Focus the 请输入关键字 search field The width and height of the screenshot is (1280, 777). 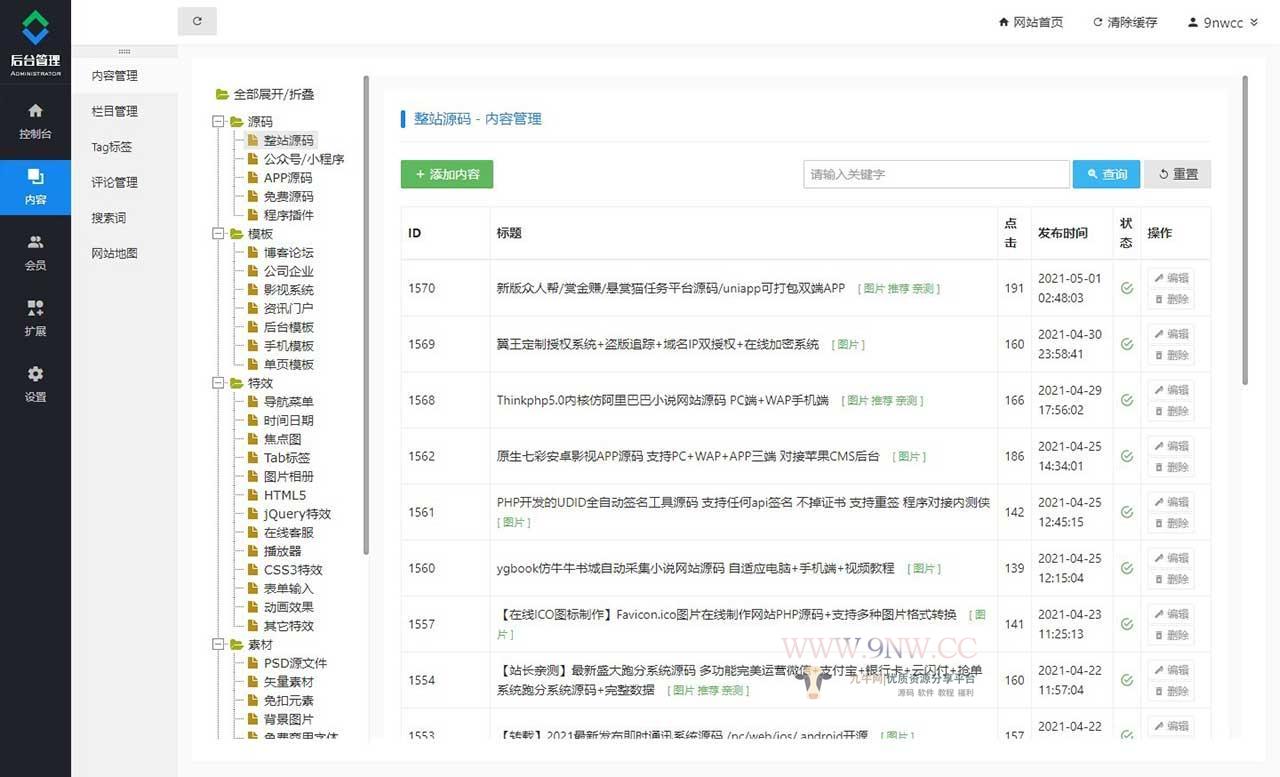[936, 174]
